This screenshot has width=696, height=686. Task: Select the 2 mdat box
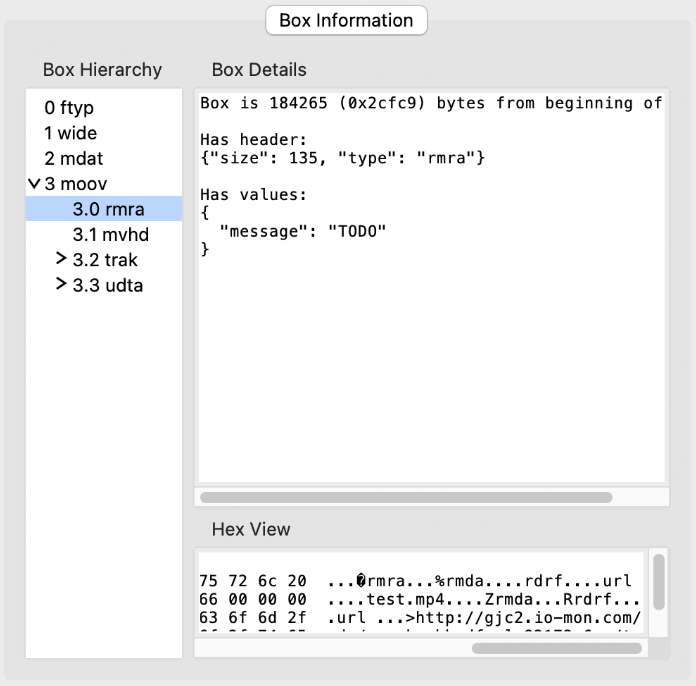click(x=74, y=158)
